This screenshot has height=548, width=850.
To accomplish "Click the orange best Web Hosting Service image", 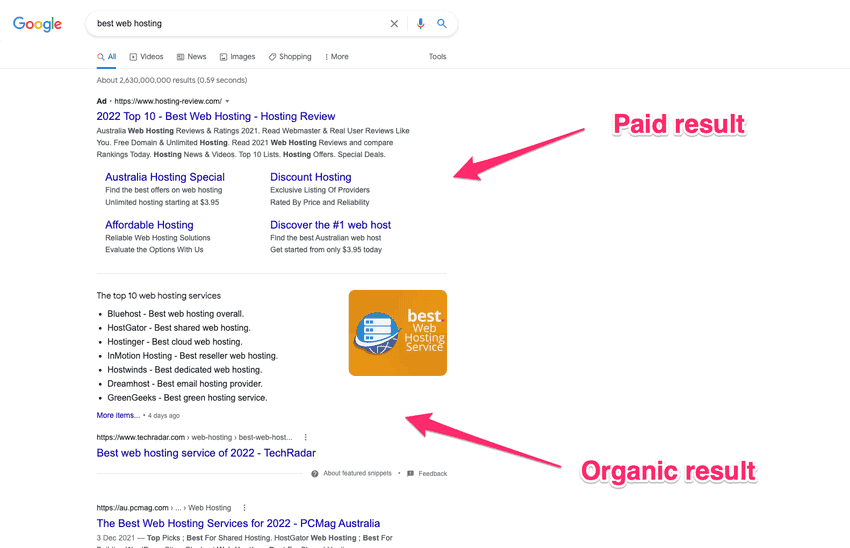I will pos(398,333).
